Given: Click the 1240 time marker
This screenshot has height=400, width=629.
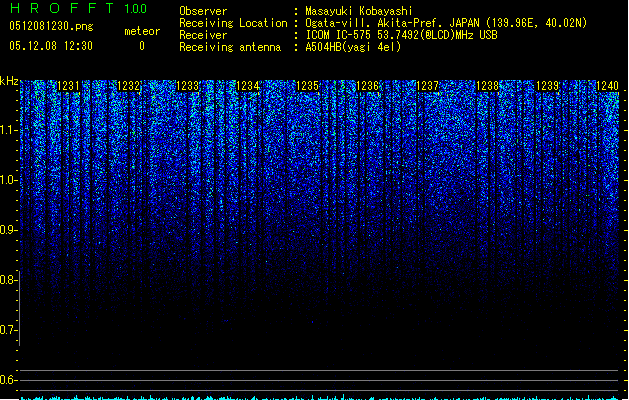Looking at the screenshot, I should click(607, 86).
